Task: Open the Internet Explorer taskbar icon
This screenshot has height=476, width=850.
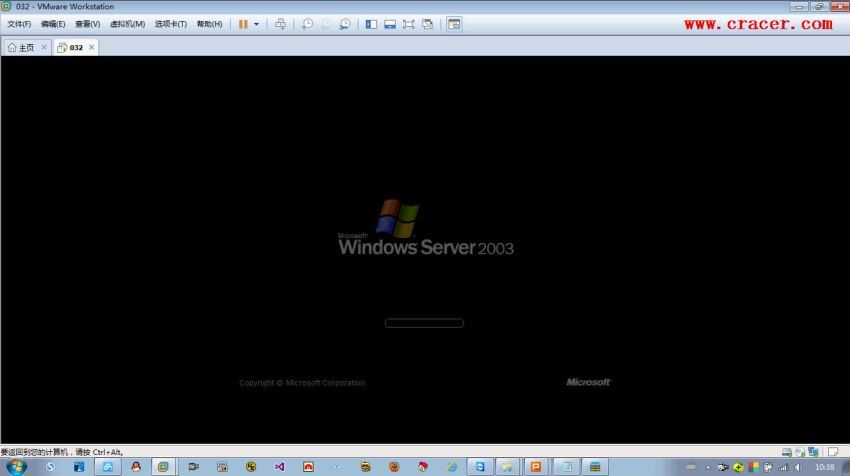Action: tap(452, 467)
